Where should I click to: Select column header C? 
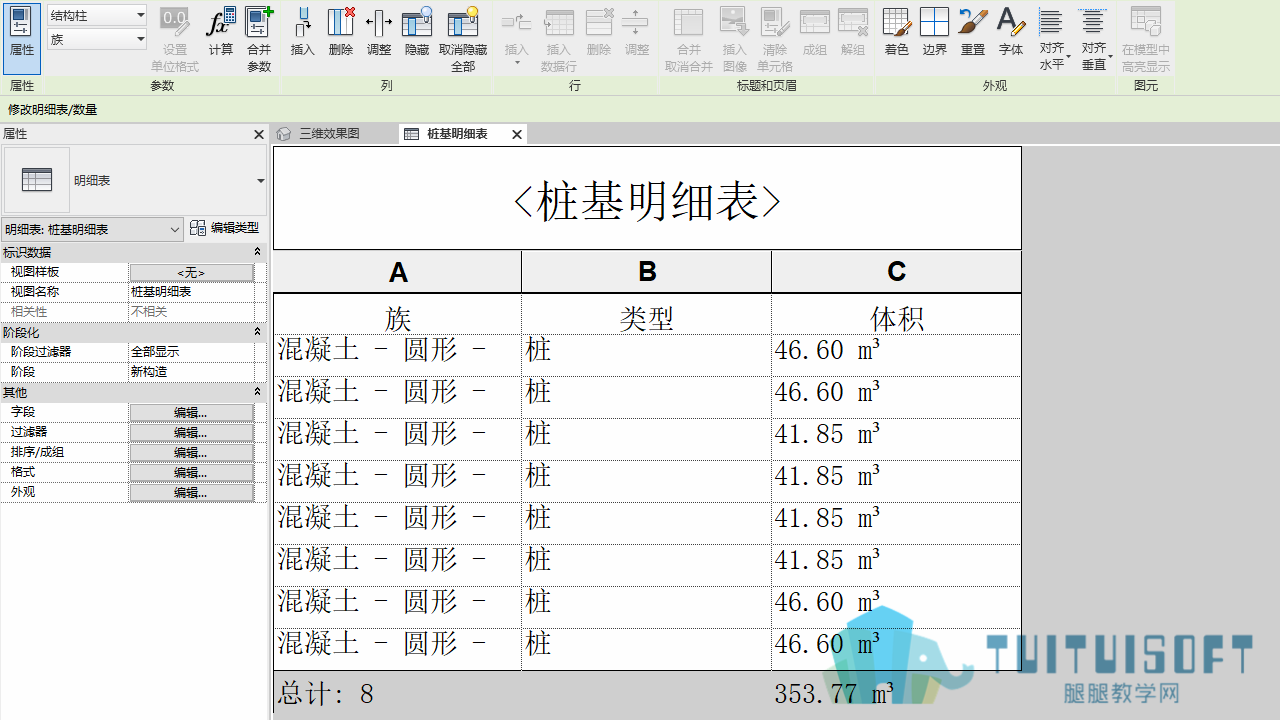[x=896, y=272]
